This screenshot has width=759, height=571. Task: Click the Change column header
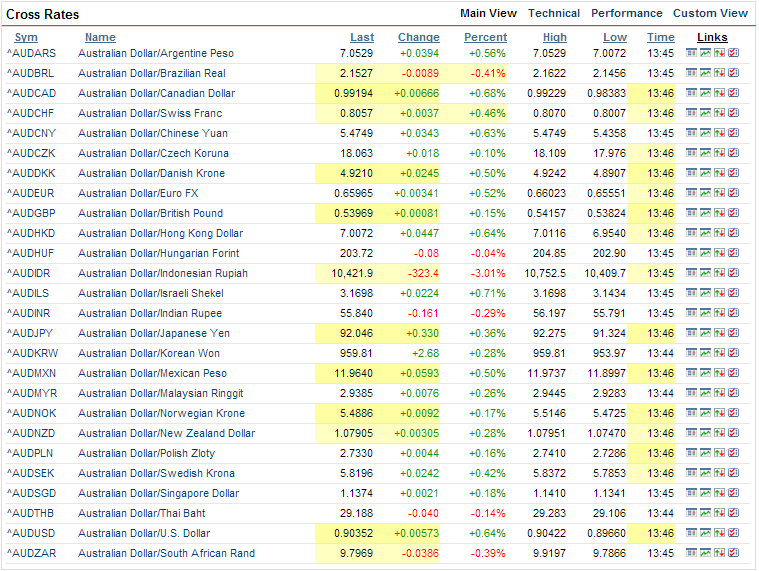418,37
